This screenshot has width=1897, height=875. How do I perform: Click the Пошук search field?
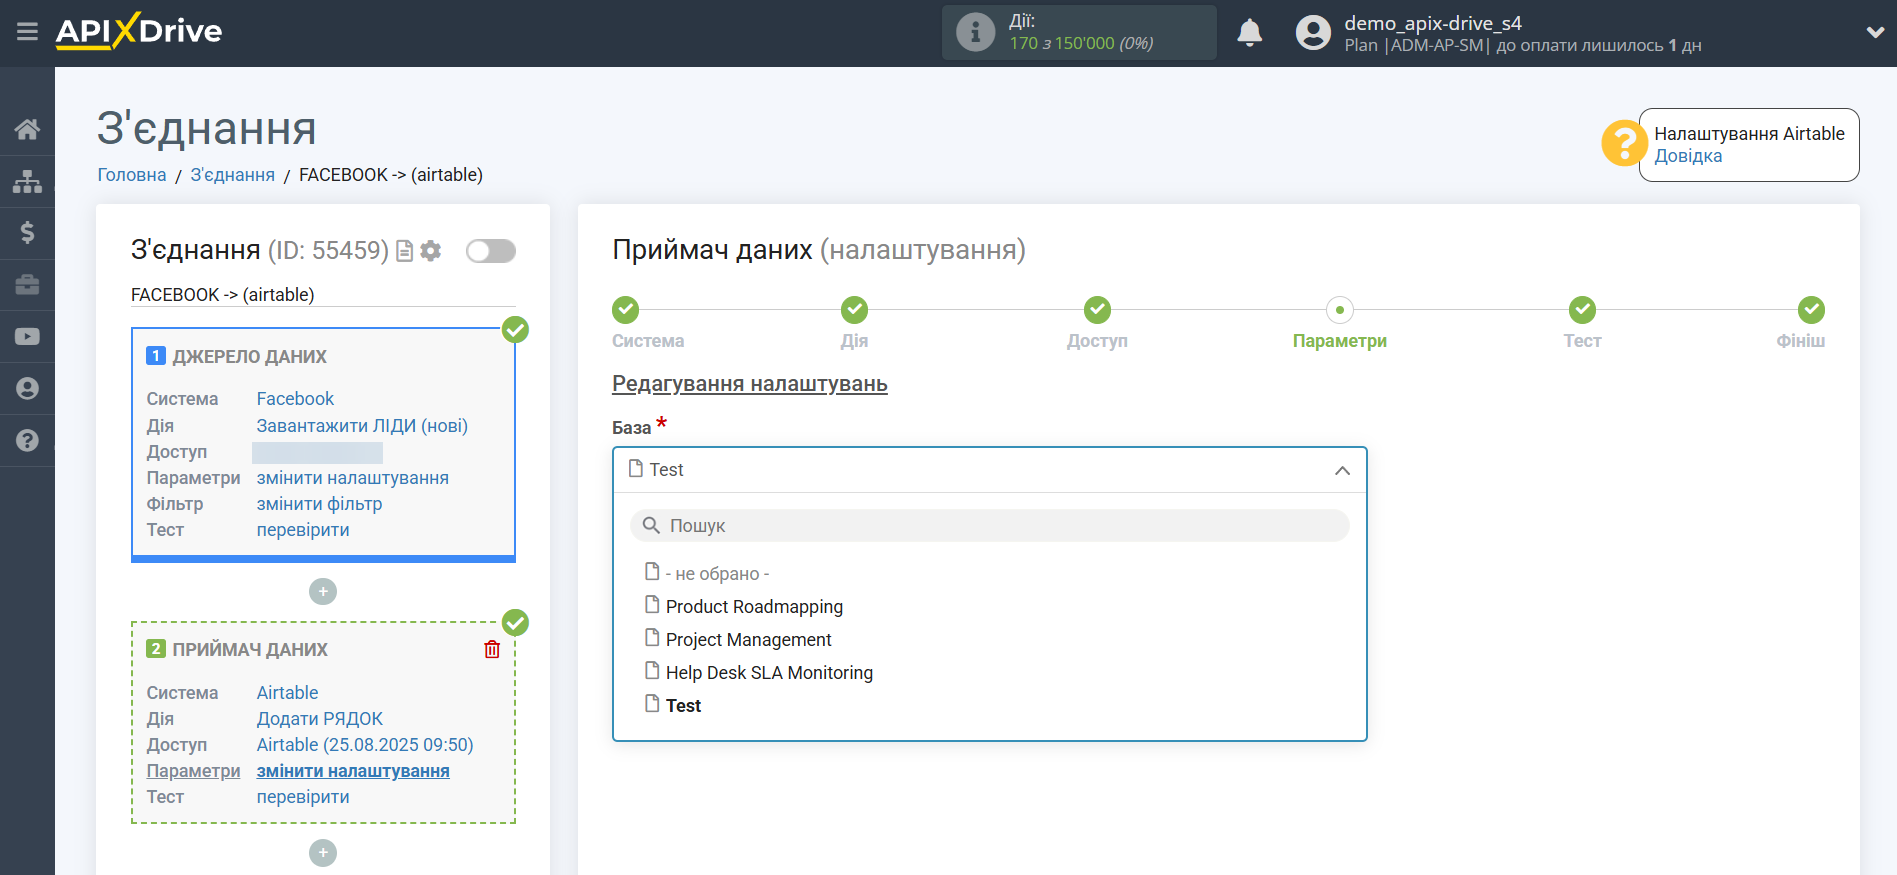tap(989, 526)
